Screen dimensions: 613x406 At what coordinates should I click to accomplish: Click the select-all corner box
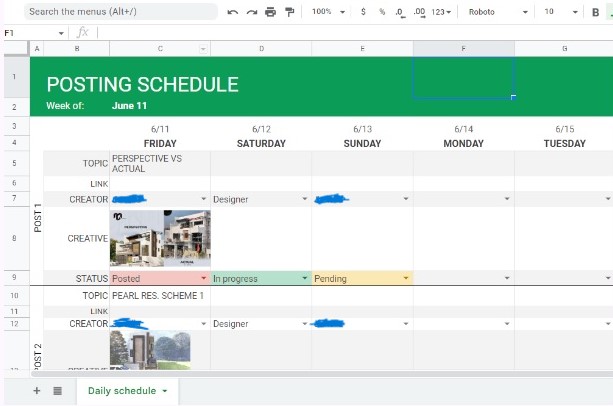[x=16, y=48]
